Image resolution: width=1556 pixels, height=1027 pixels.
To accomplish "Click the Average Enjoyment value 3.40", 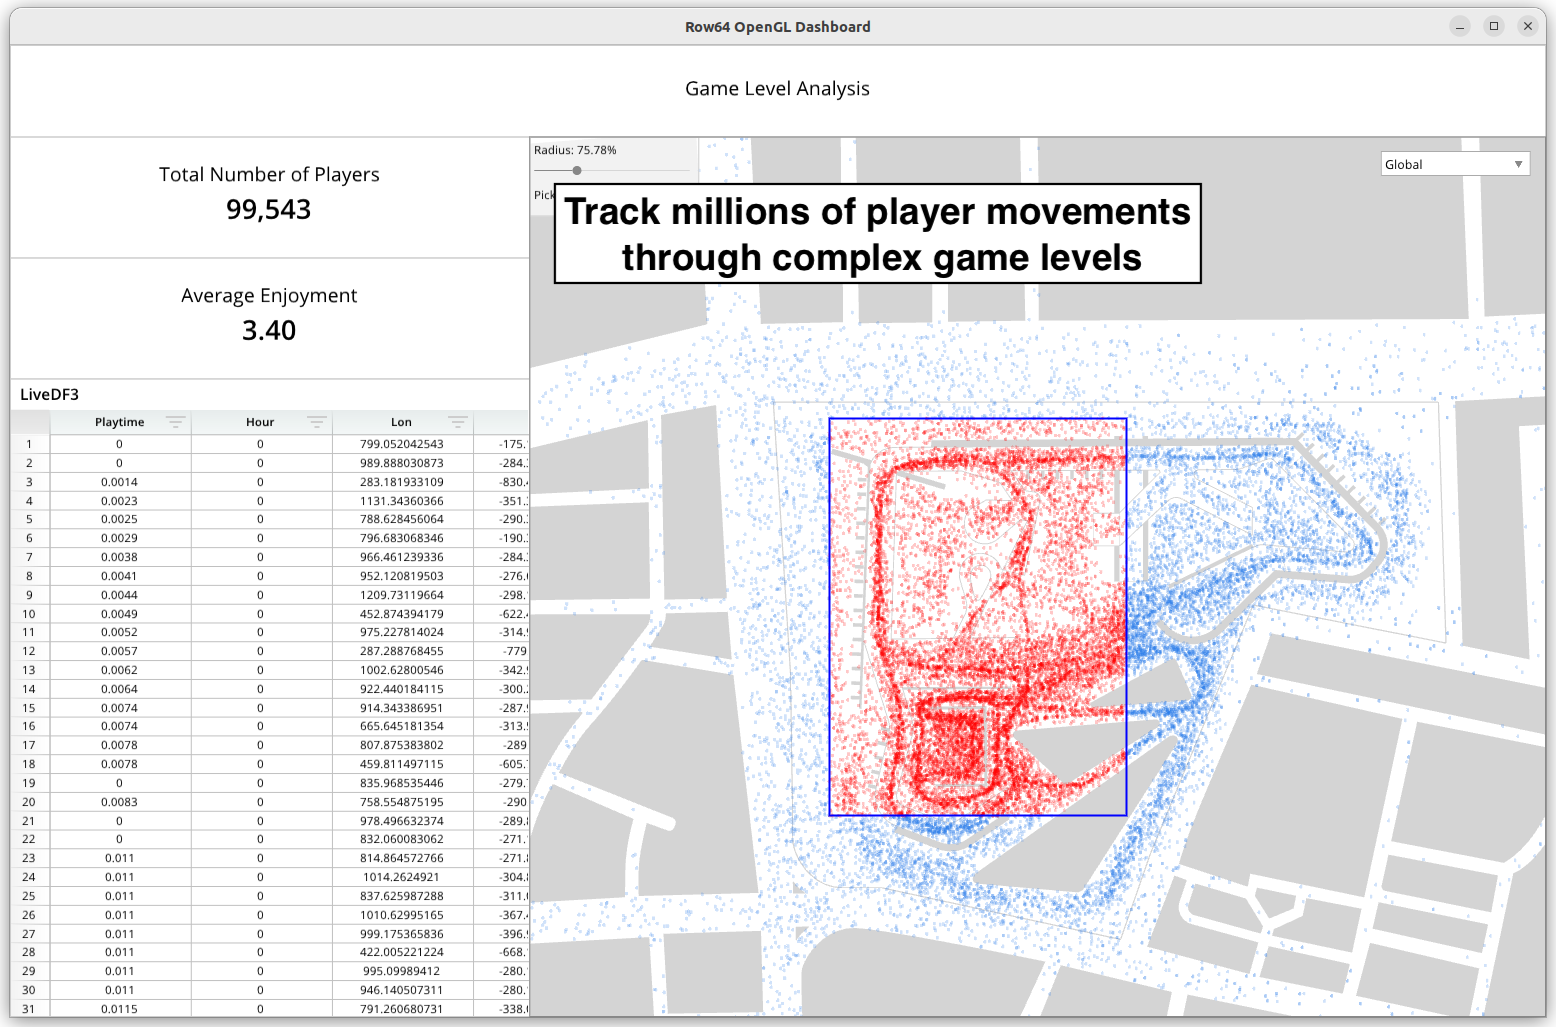I will coord(269,330).
